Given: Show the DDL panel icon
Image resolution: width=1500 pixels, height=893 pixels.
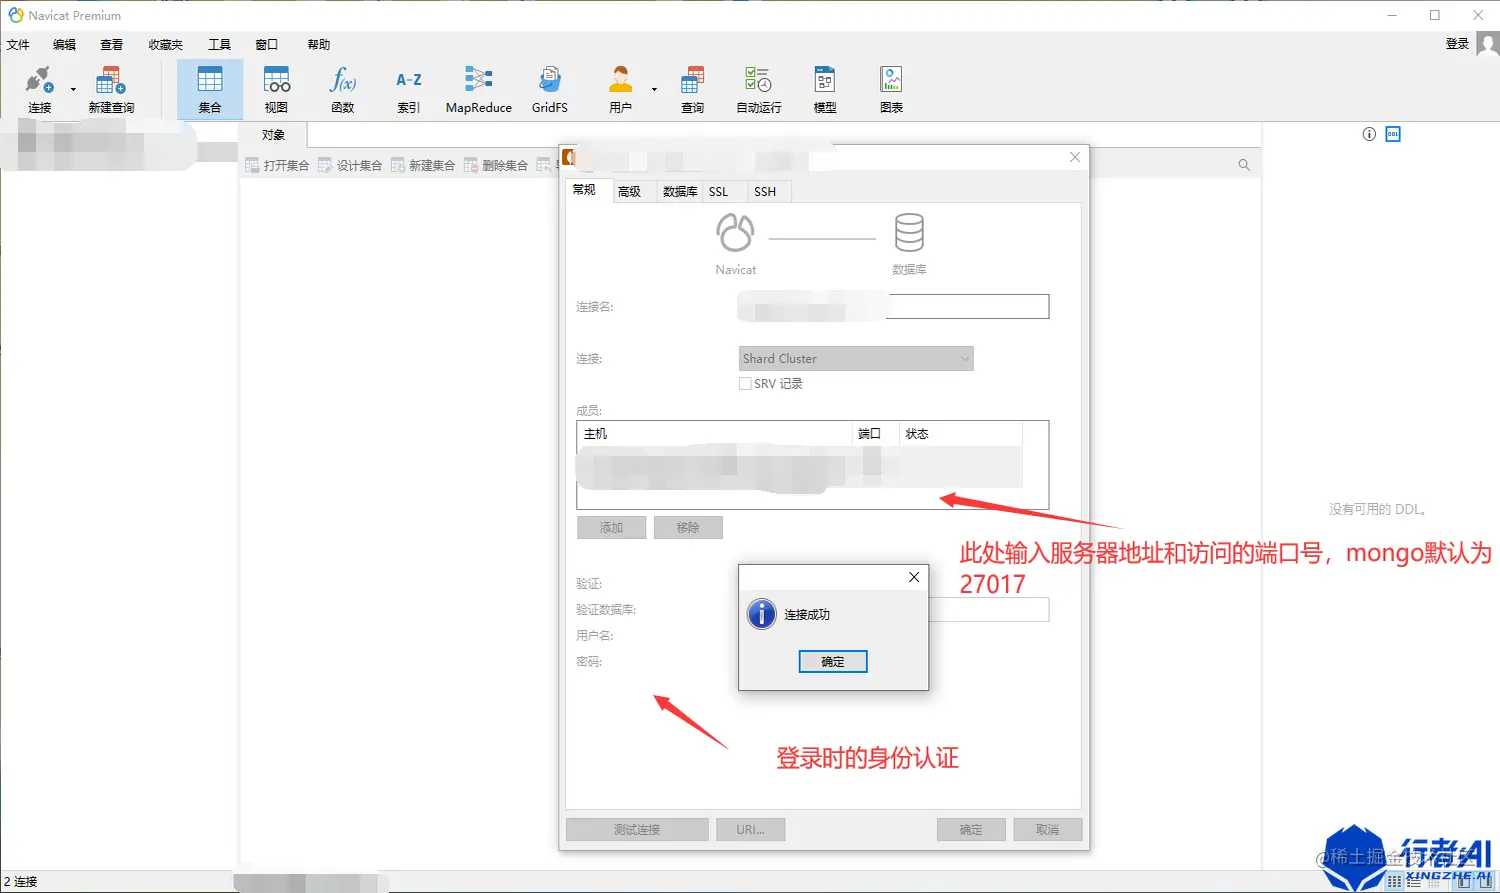Looking at the screenshot, I should click(1393, 134).
